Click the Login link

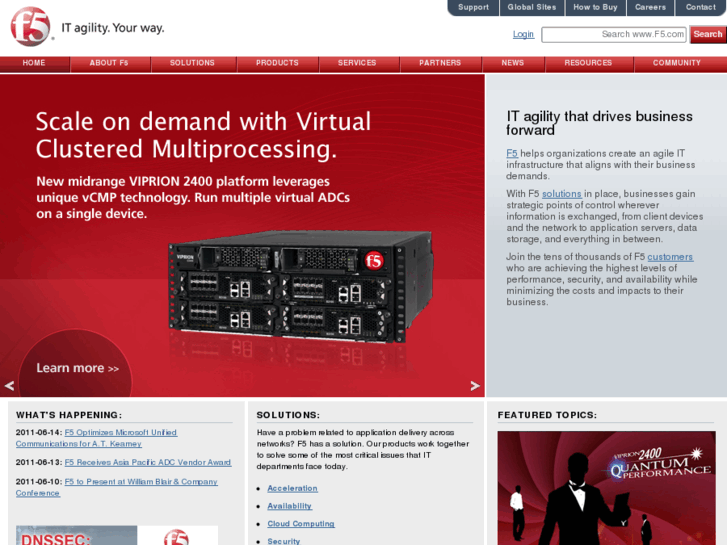[x=523, y=34]
